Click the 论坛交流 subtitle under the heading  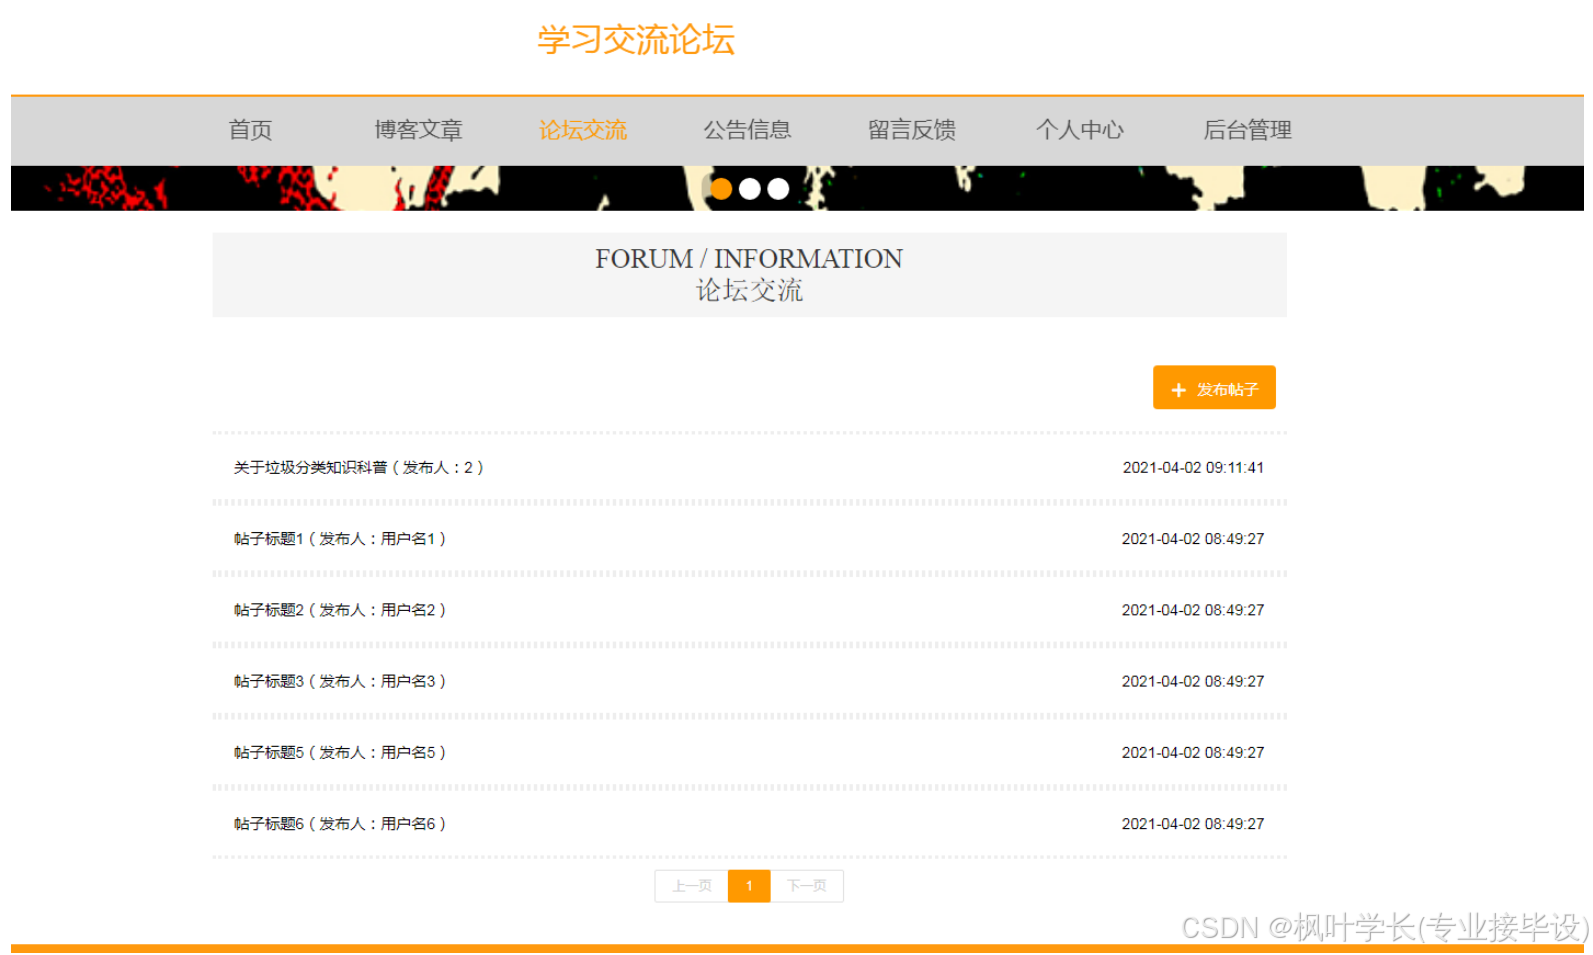(x=749, y=291)
